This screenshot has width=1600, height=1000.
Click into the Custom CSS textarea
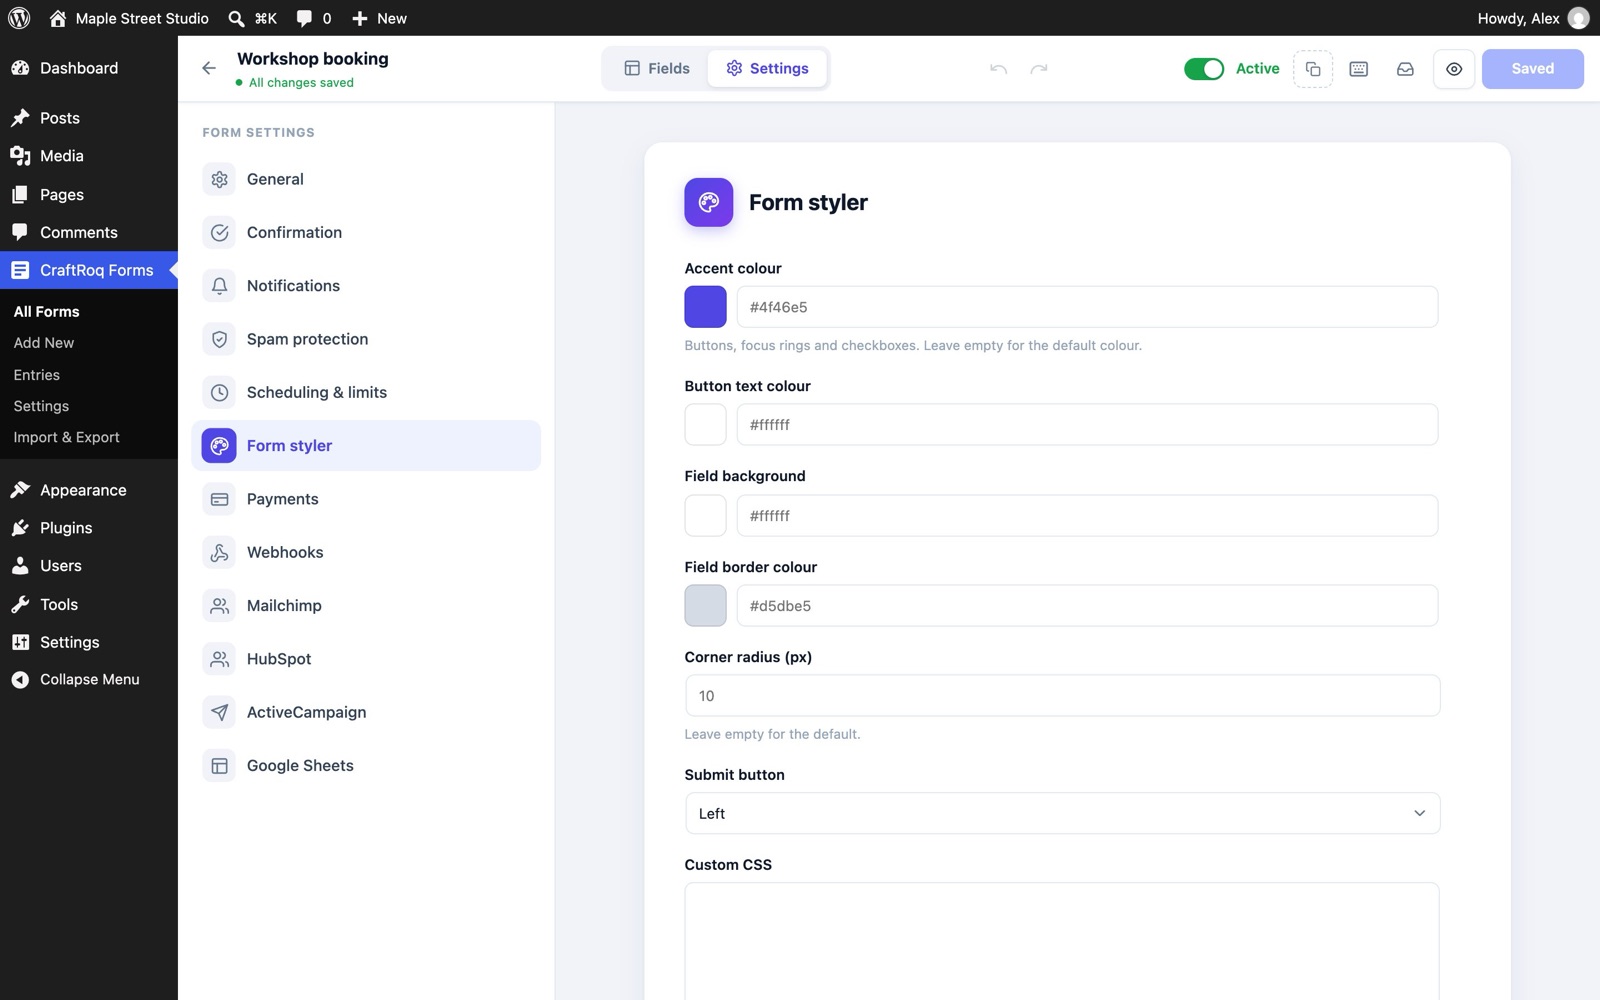(1062, 941)
